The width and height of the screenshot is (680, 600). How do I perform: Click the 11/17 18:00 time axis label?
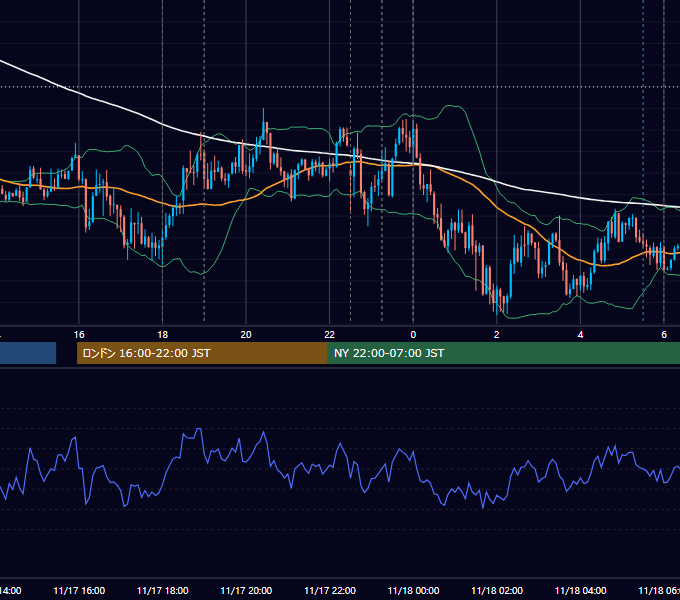tap(163, 590)
